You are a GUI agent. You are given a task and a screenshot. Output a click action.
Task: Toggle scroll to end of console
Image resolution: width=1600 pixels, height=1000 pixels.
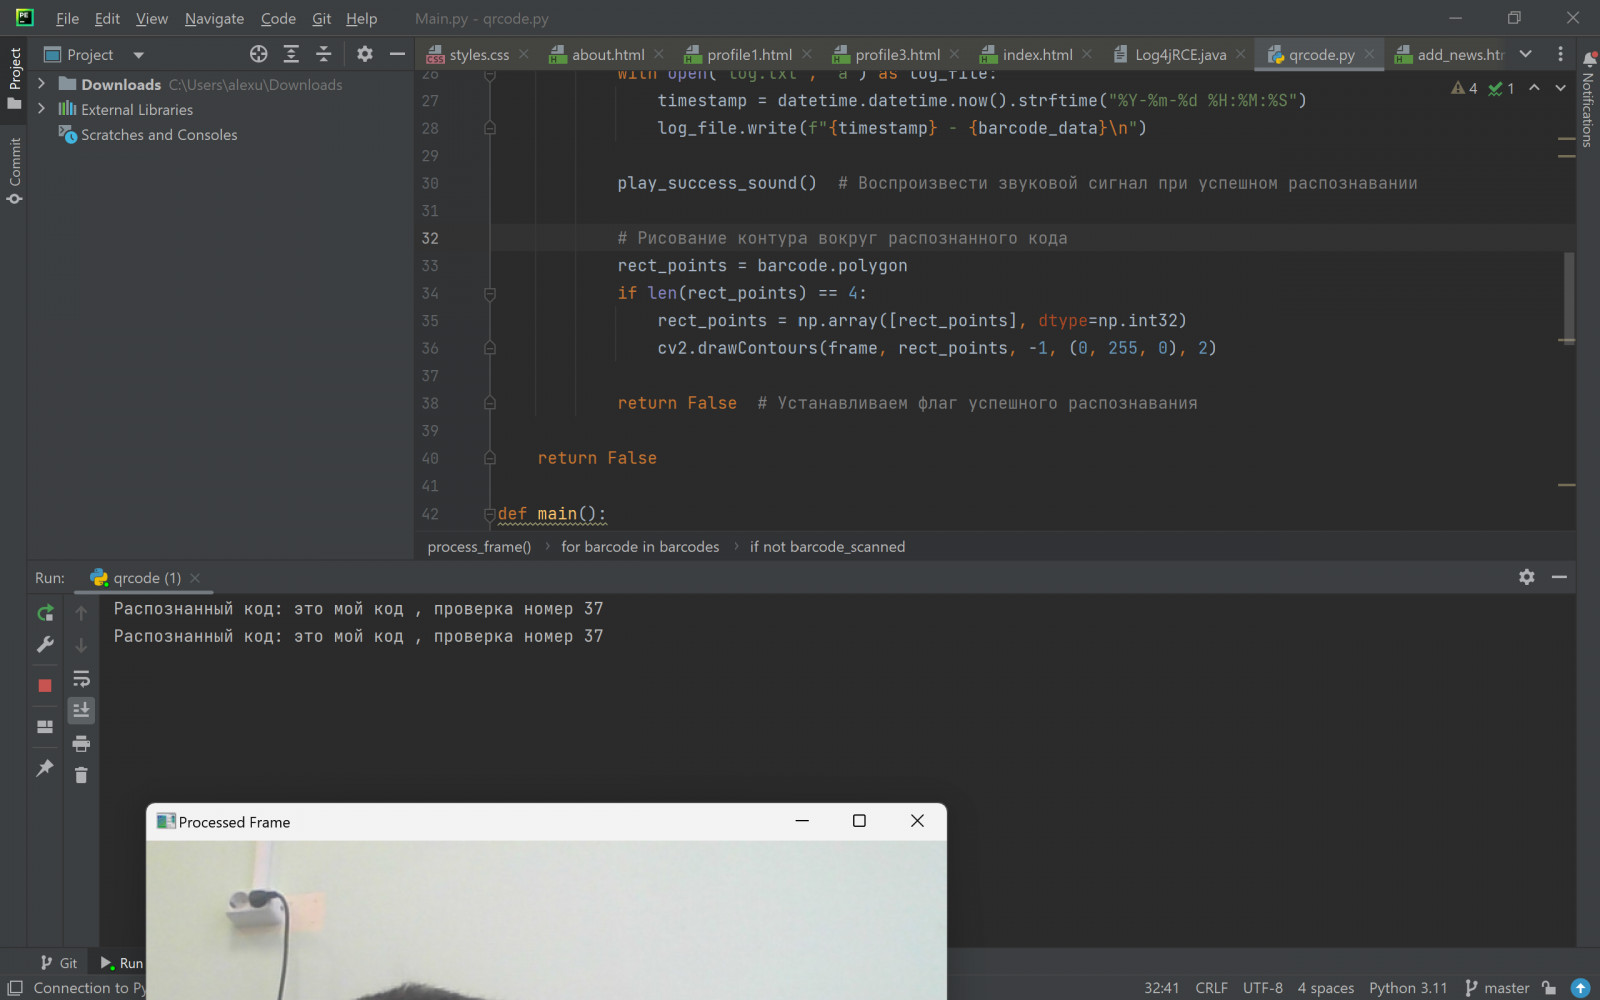tap(81, 710)
